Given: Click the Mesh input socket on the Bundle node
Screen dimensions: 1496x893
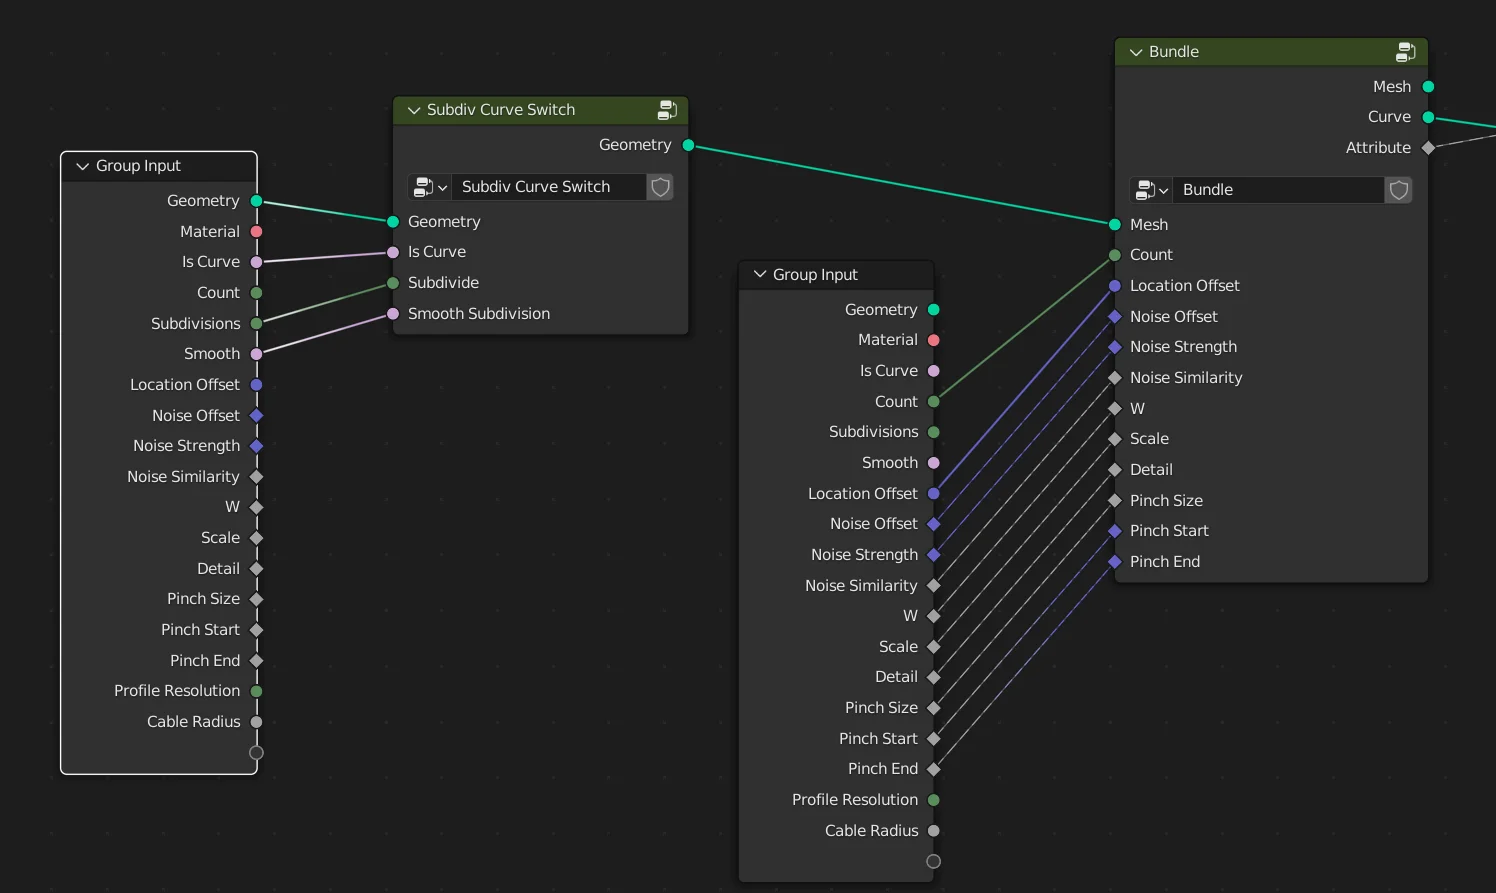Looking at the screenshot, I should pos(1113,224).
